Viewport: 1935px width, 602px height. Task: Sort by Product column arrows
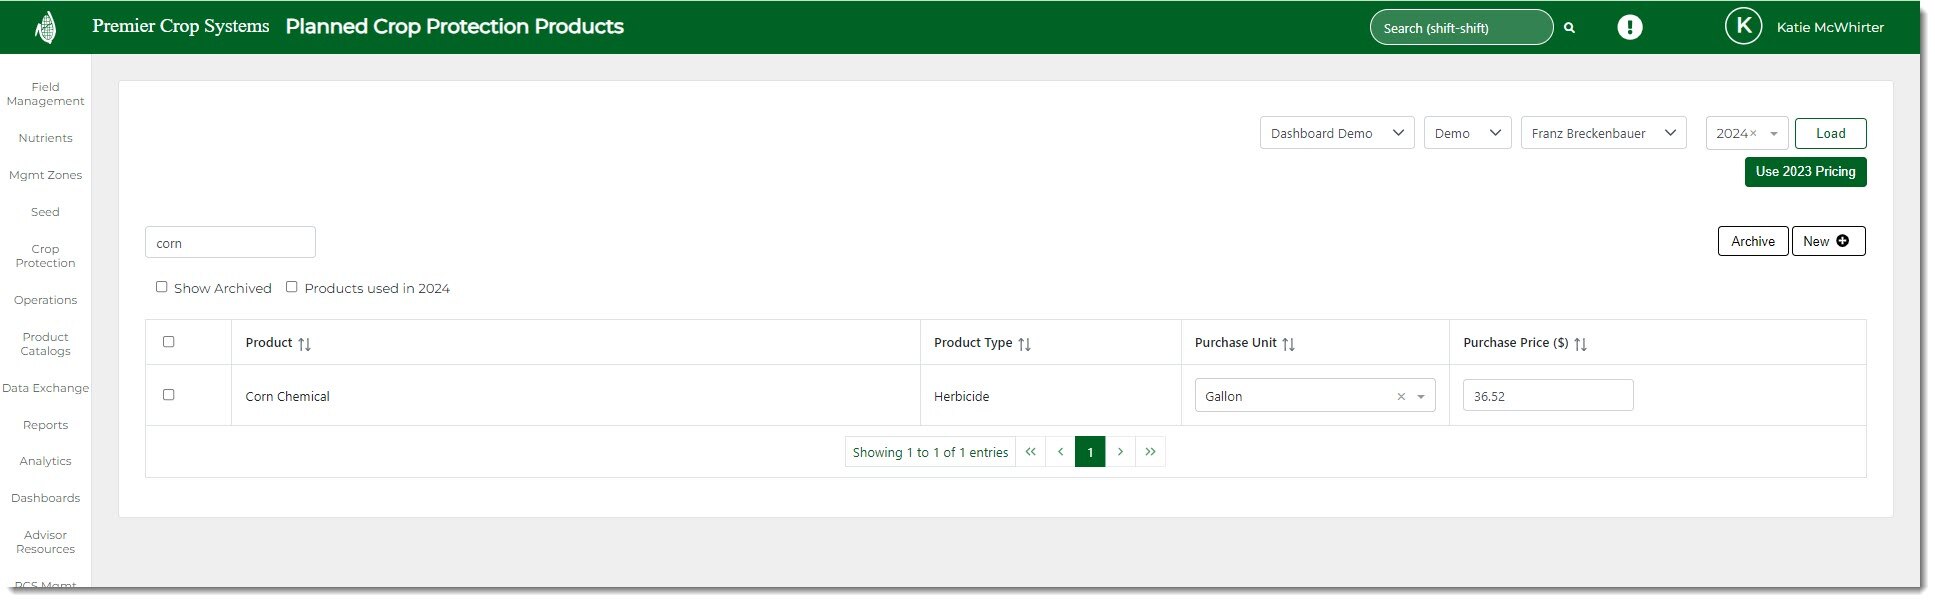(x=304, y=344)
